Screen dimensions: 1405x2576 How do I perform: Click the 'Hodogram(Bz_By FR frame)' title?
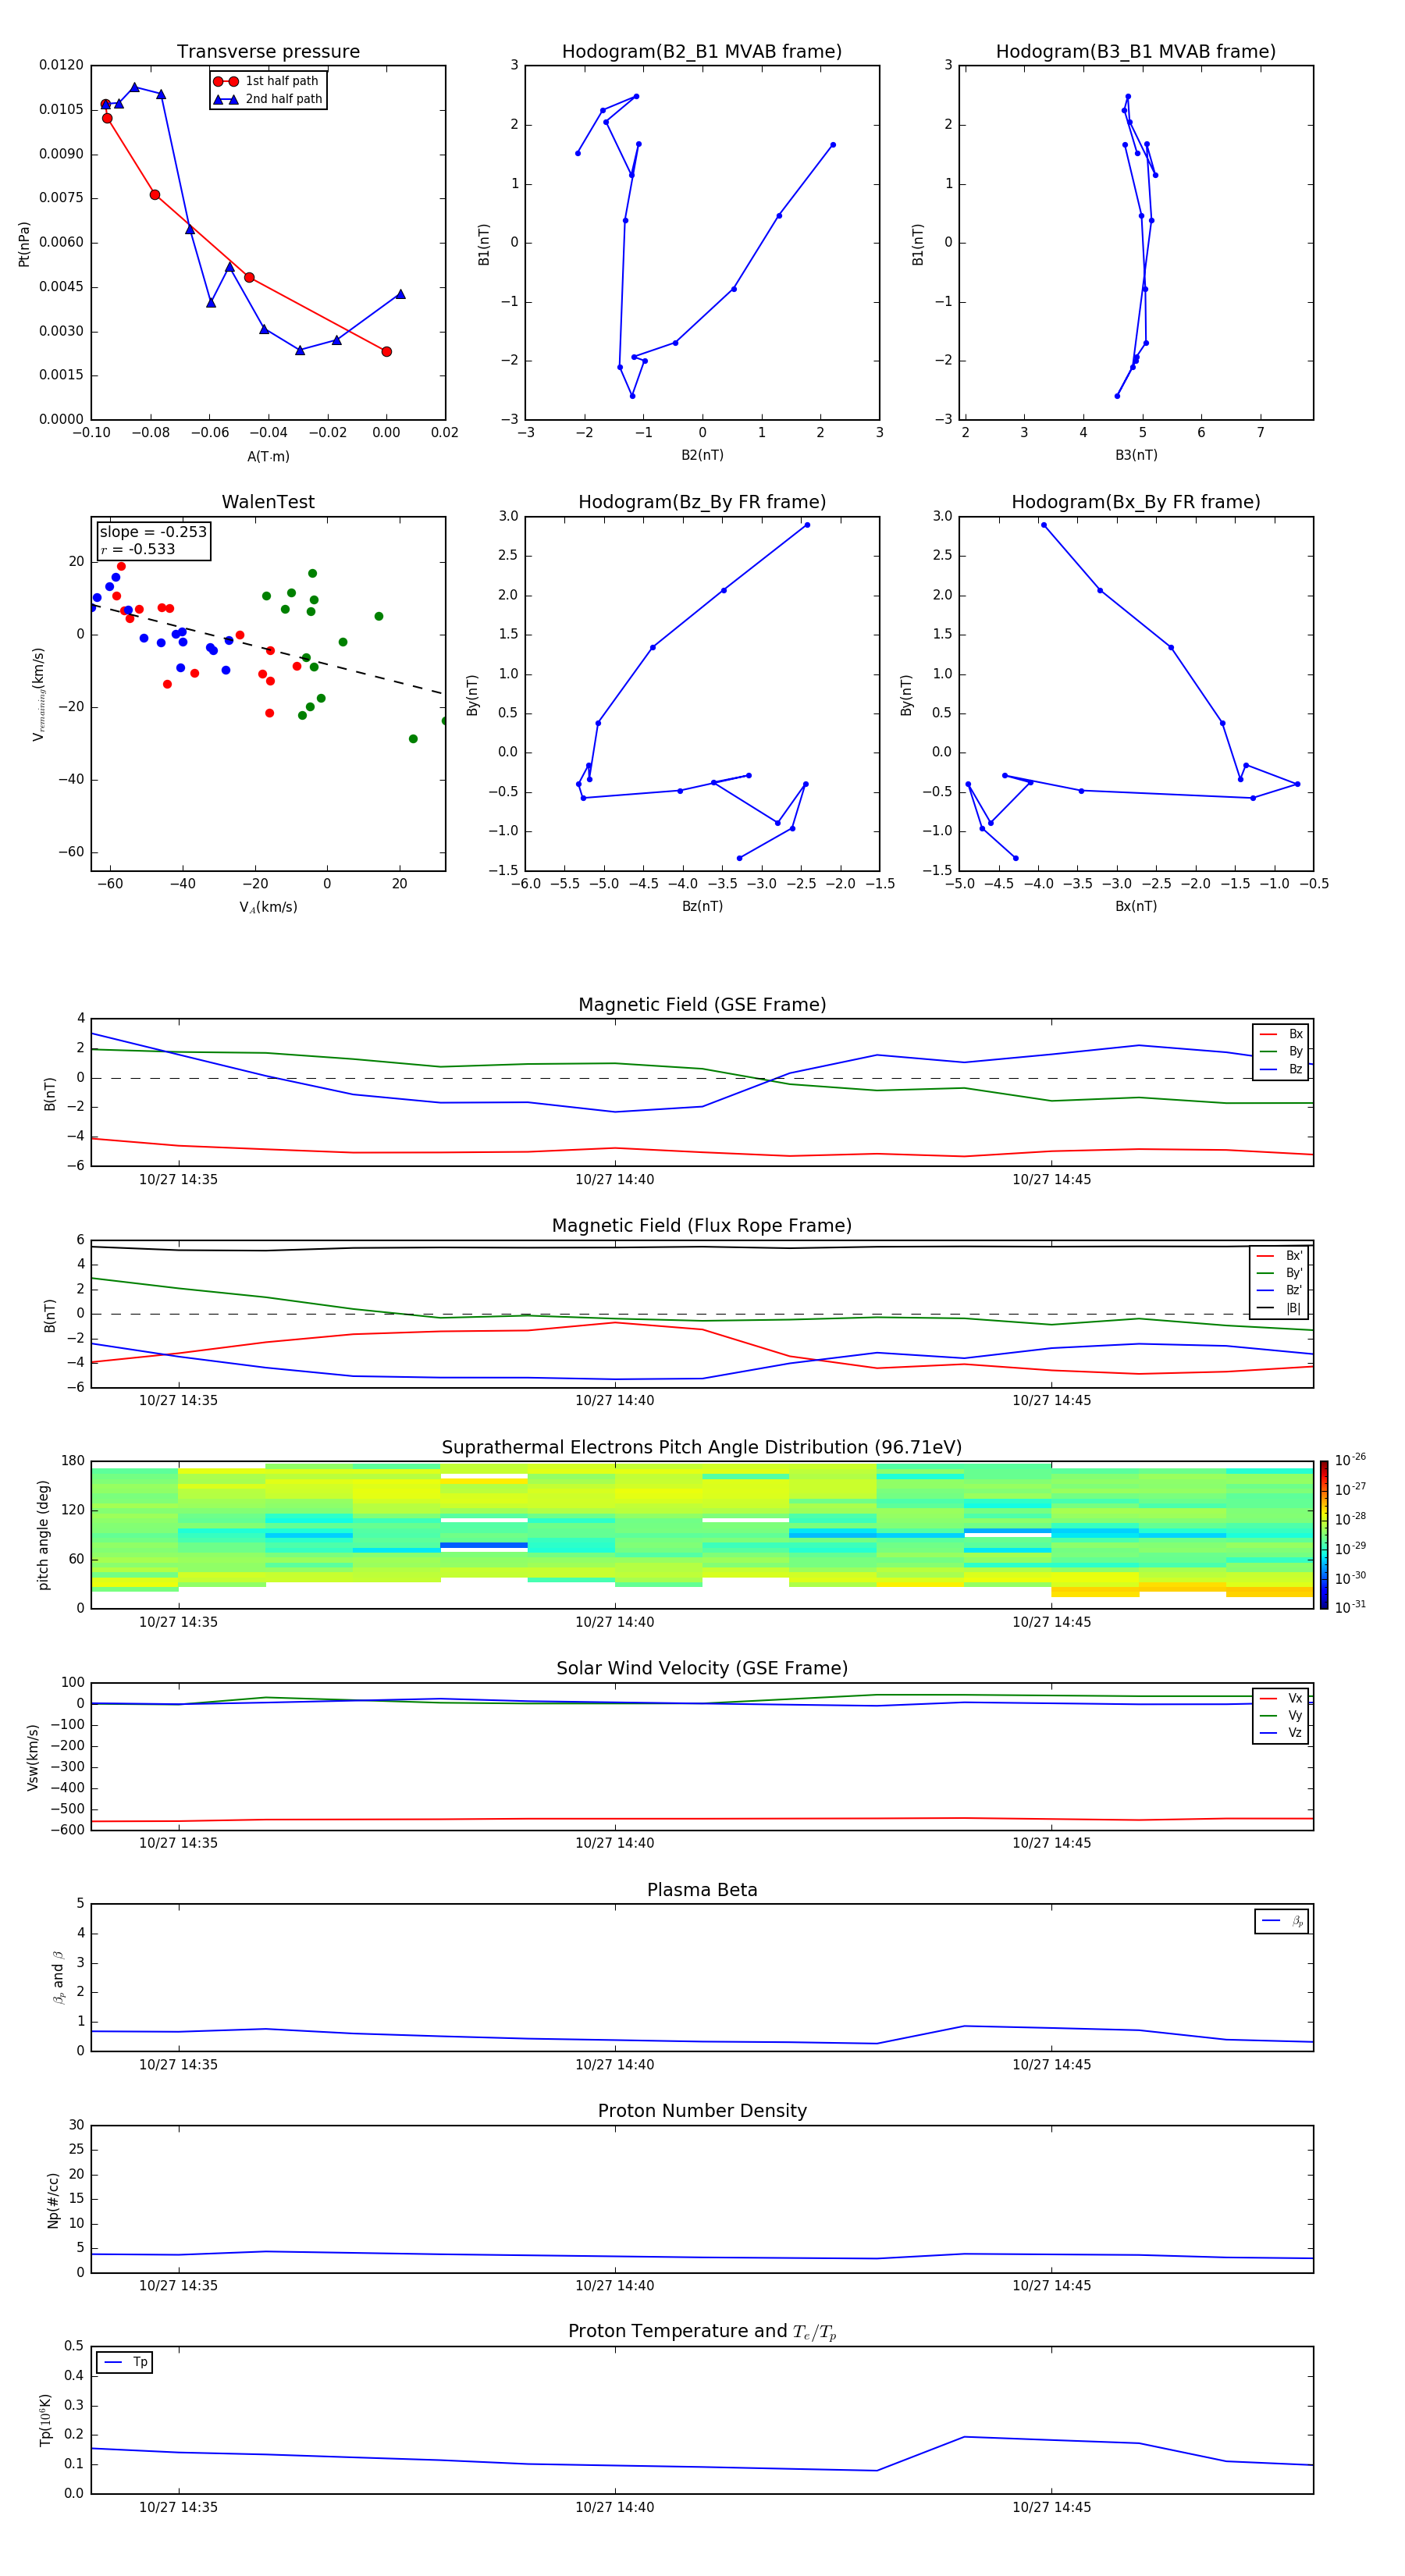(x=702, y=502)
